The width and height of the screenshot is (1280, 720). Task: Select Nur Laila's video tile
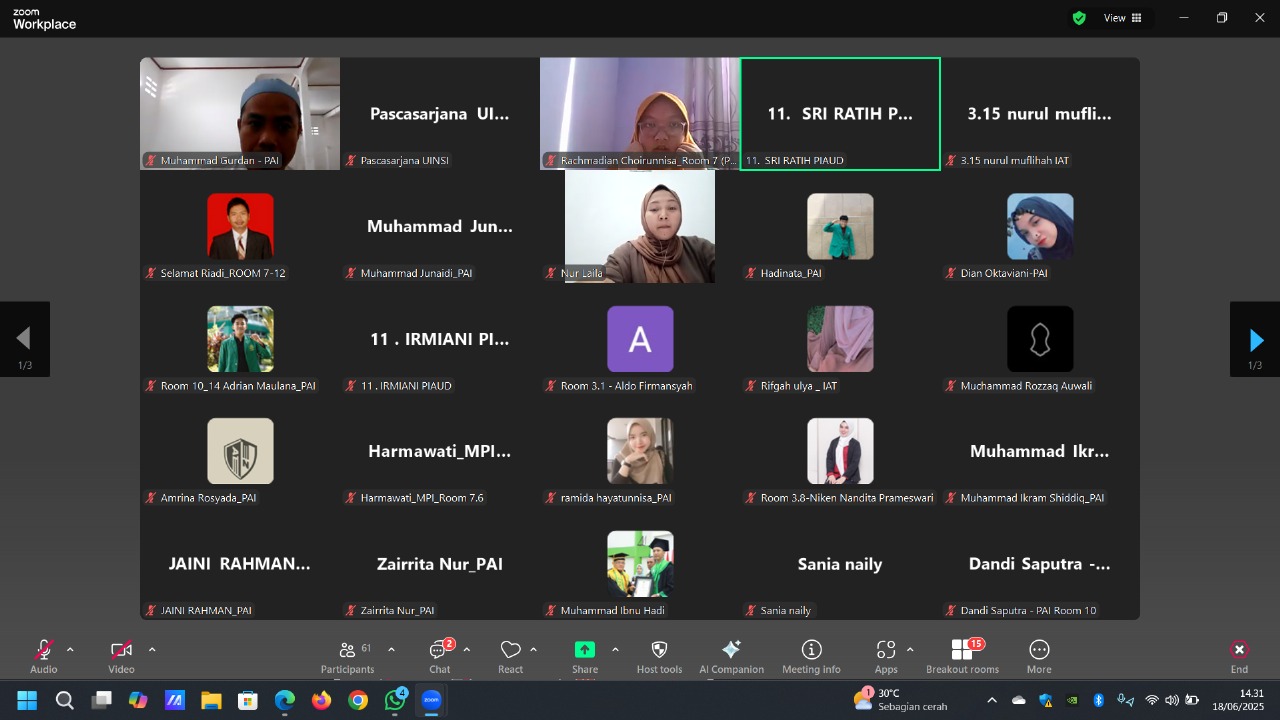(640, 227)
